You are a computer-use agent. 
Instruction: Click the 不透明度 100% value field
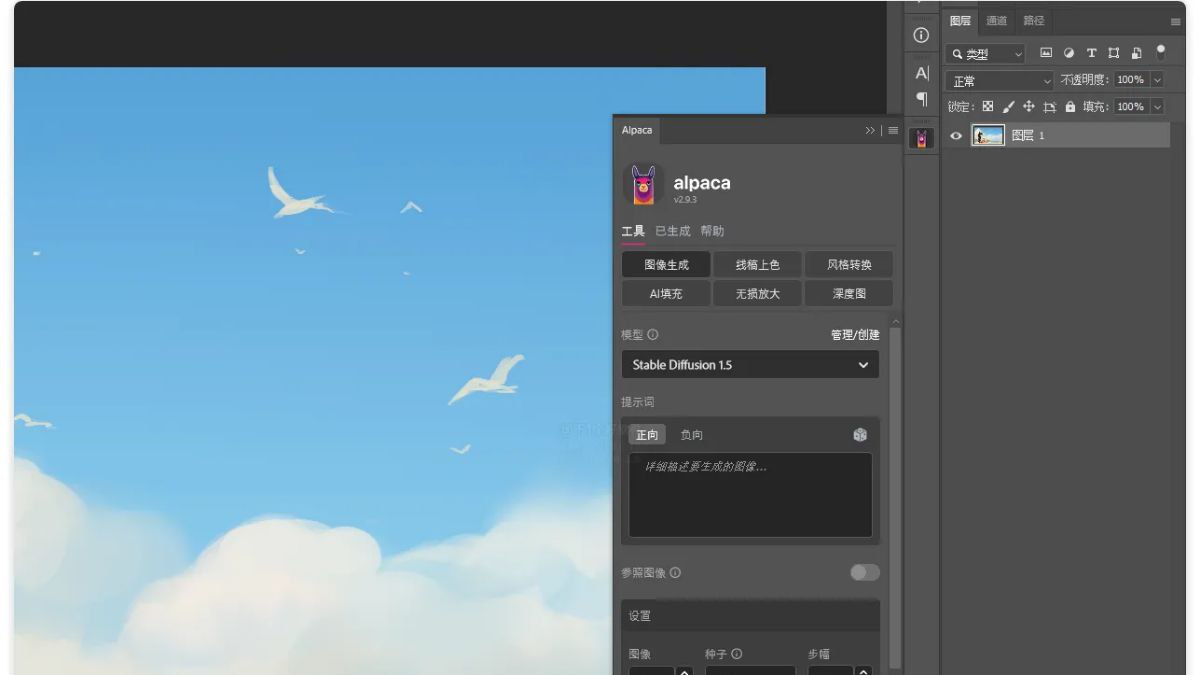pyautogui.click(x=1131, y=80)
